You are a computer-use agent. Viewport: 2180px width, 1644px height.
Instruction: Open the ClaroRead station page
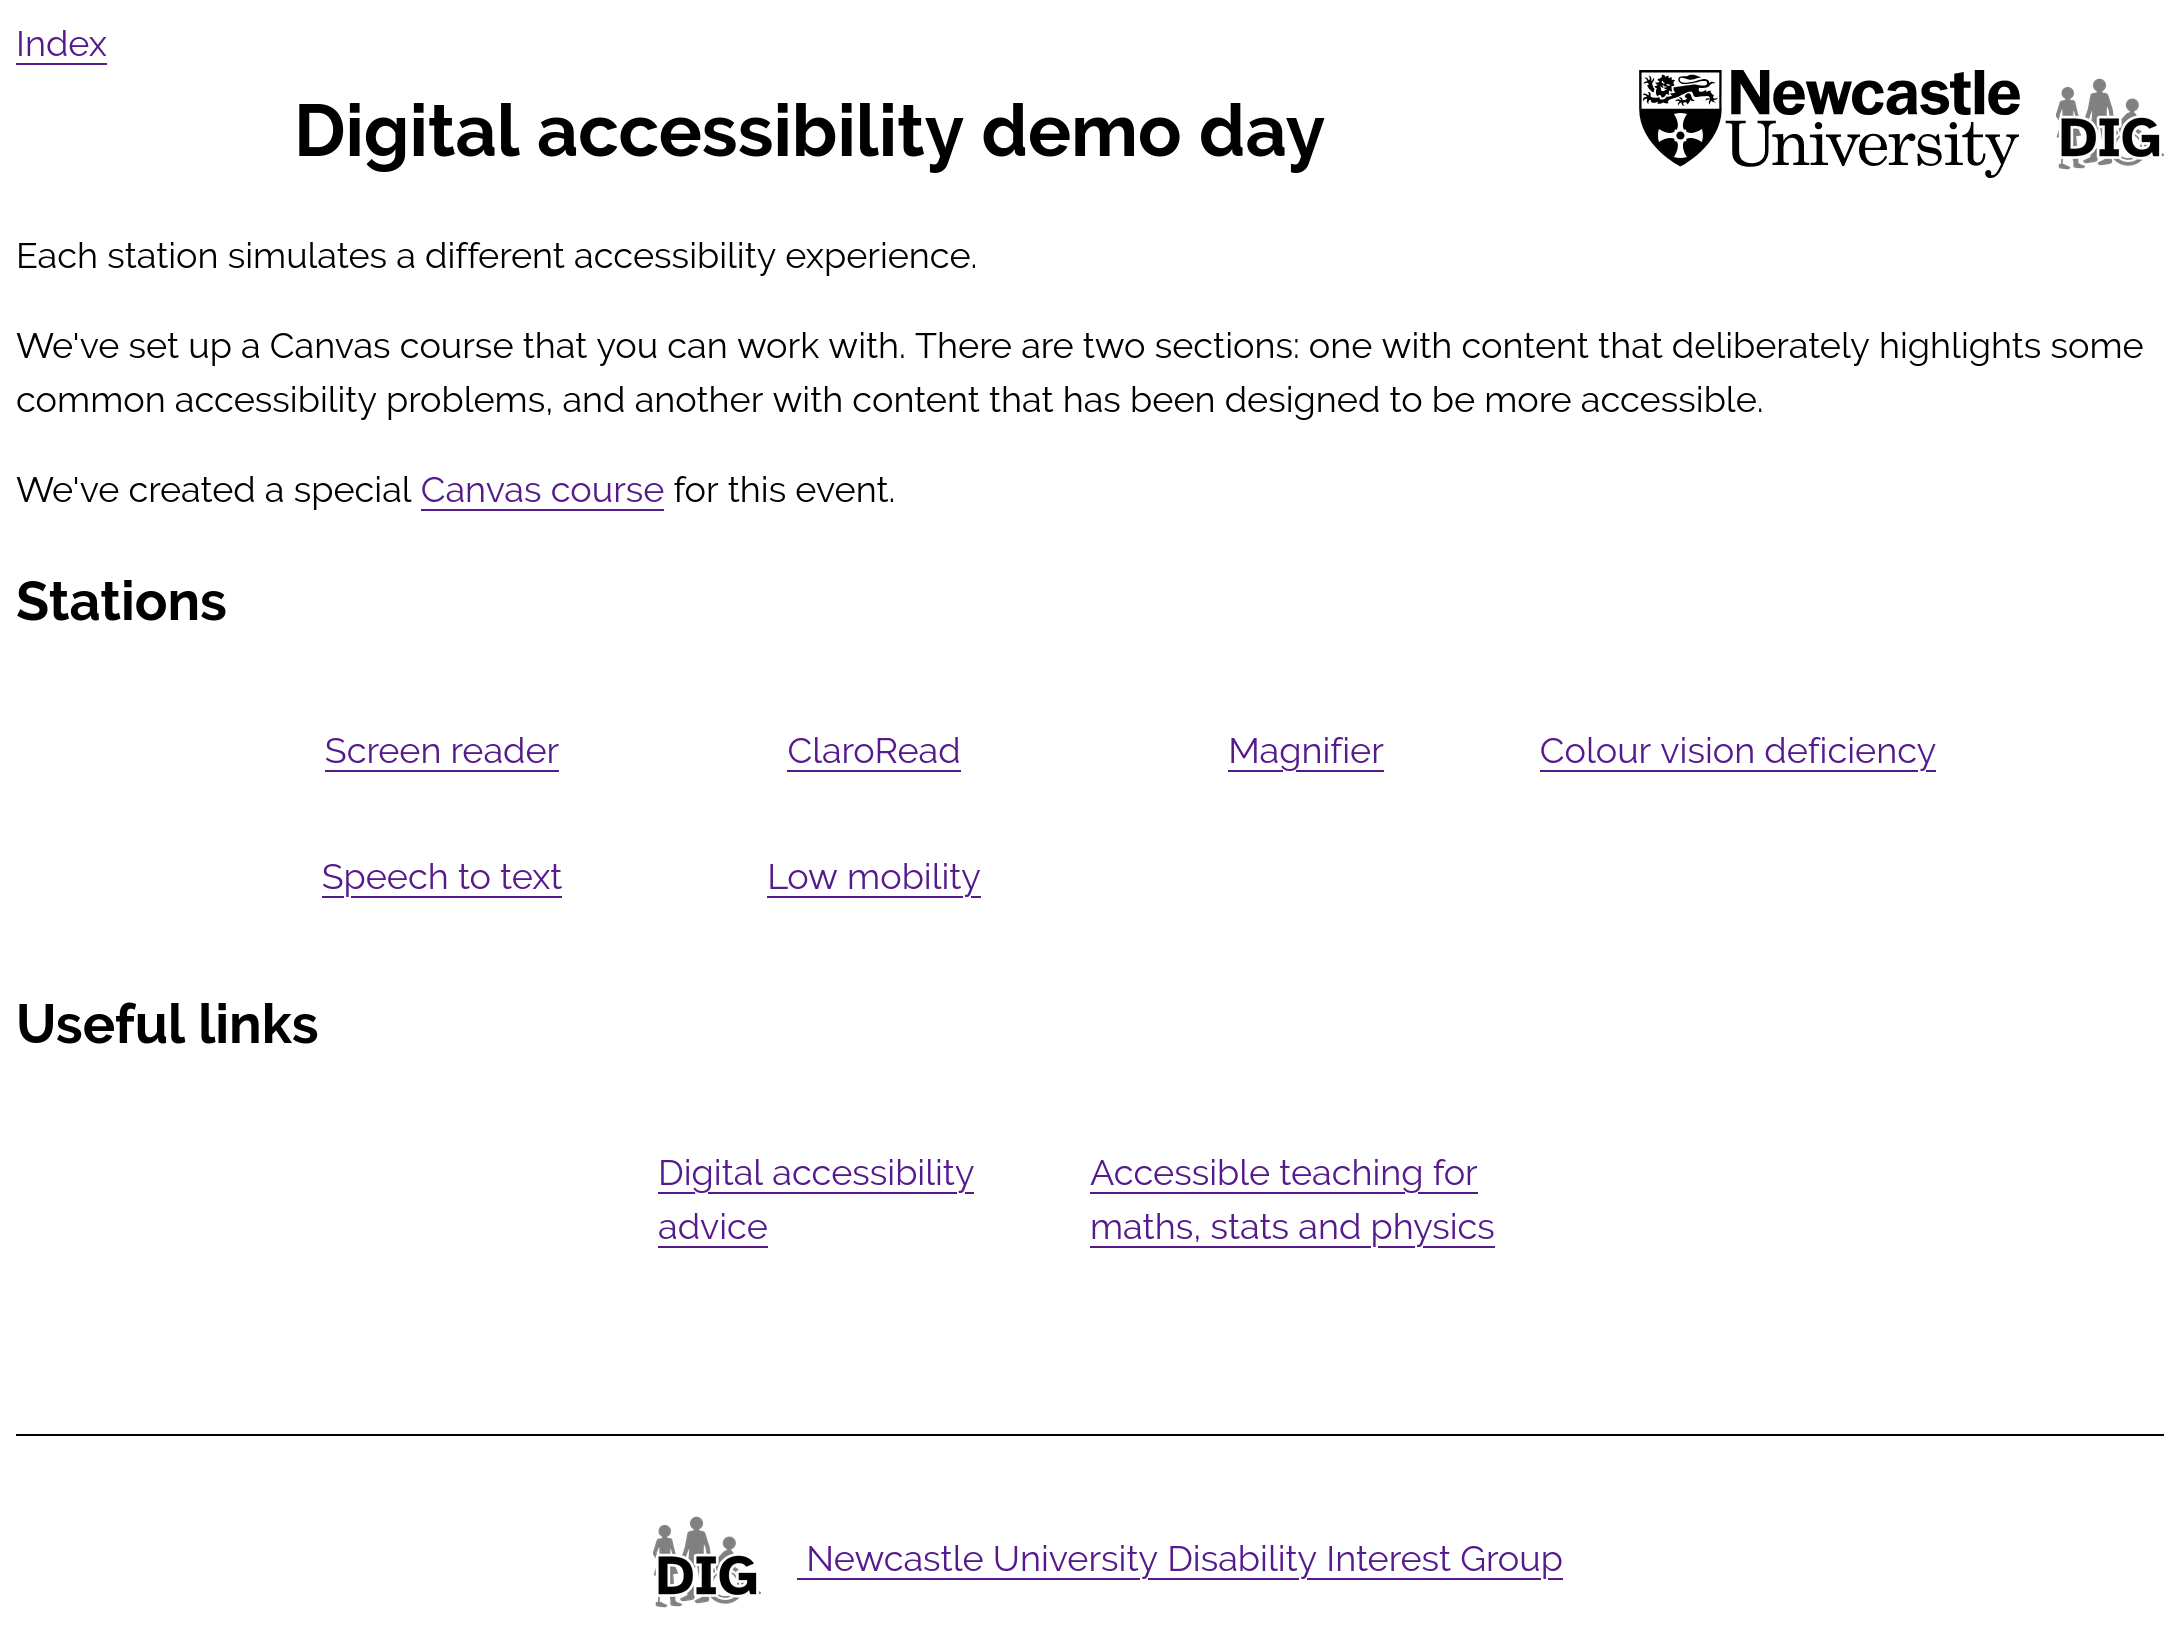pos(873,751)
